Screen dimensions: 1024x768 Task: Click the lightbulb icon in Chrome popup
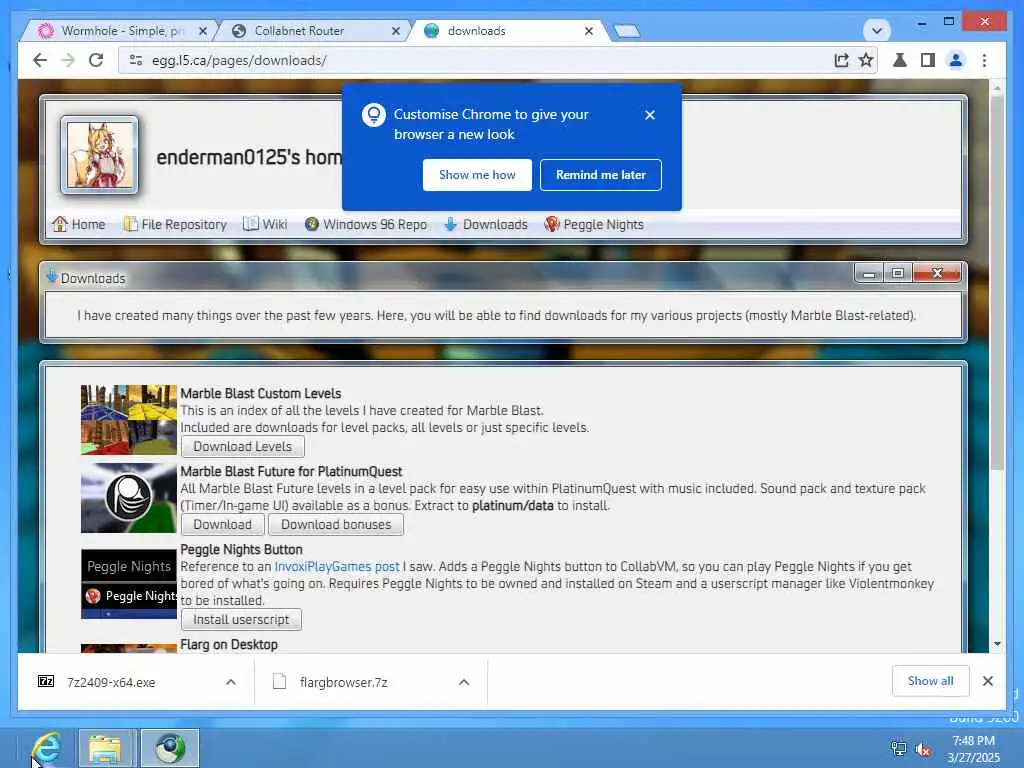[x=374, y=115]
